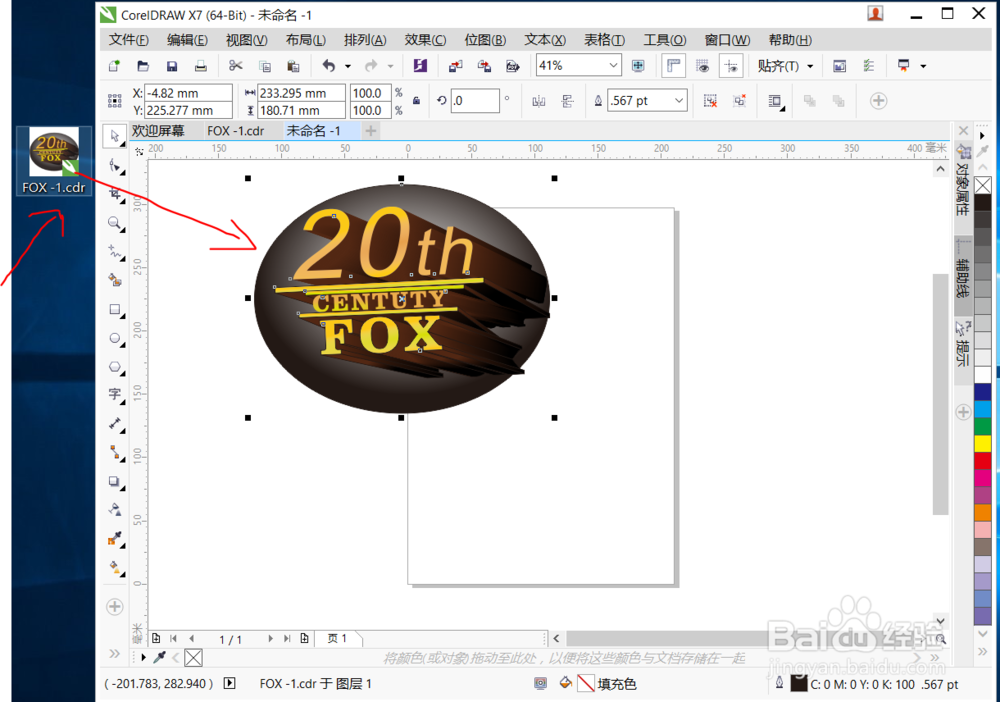Screen dimensions: 1000x702
Task: Open the .567 pt outline width dropdown
Action: [679, 101]
